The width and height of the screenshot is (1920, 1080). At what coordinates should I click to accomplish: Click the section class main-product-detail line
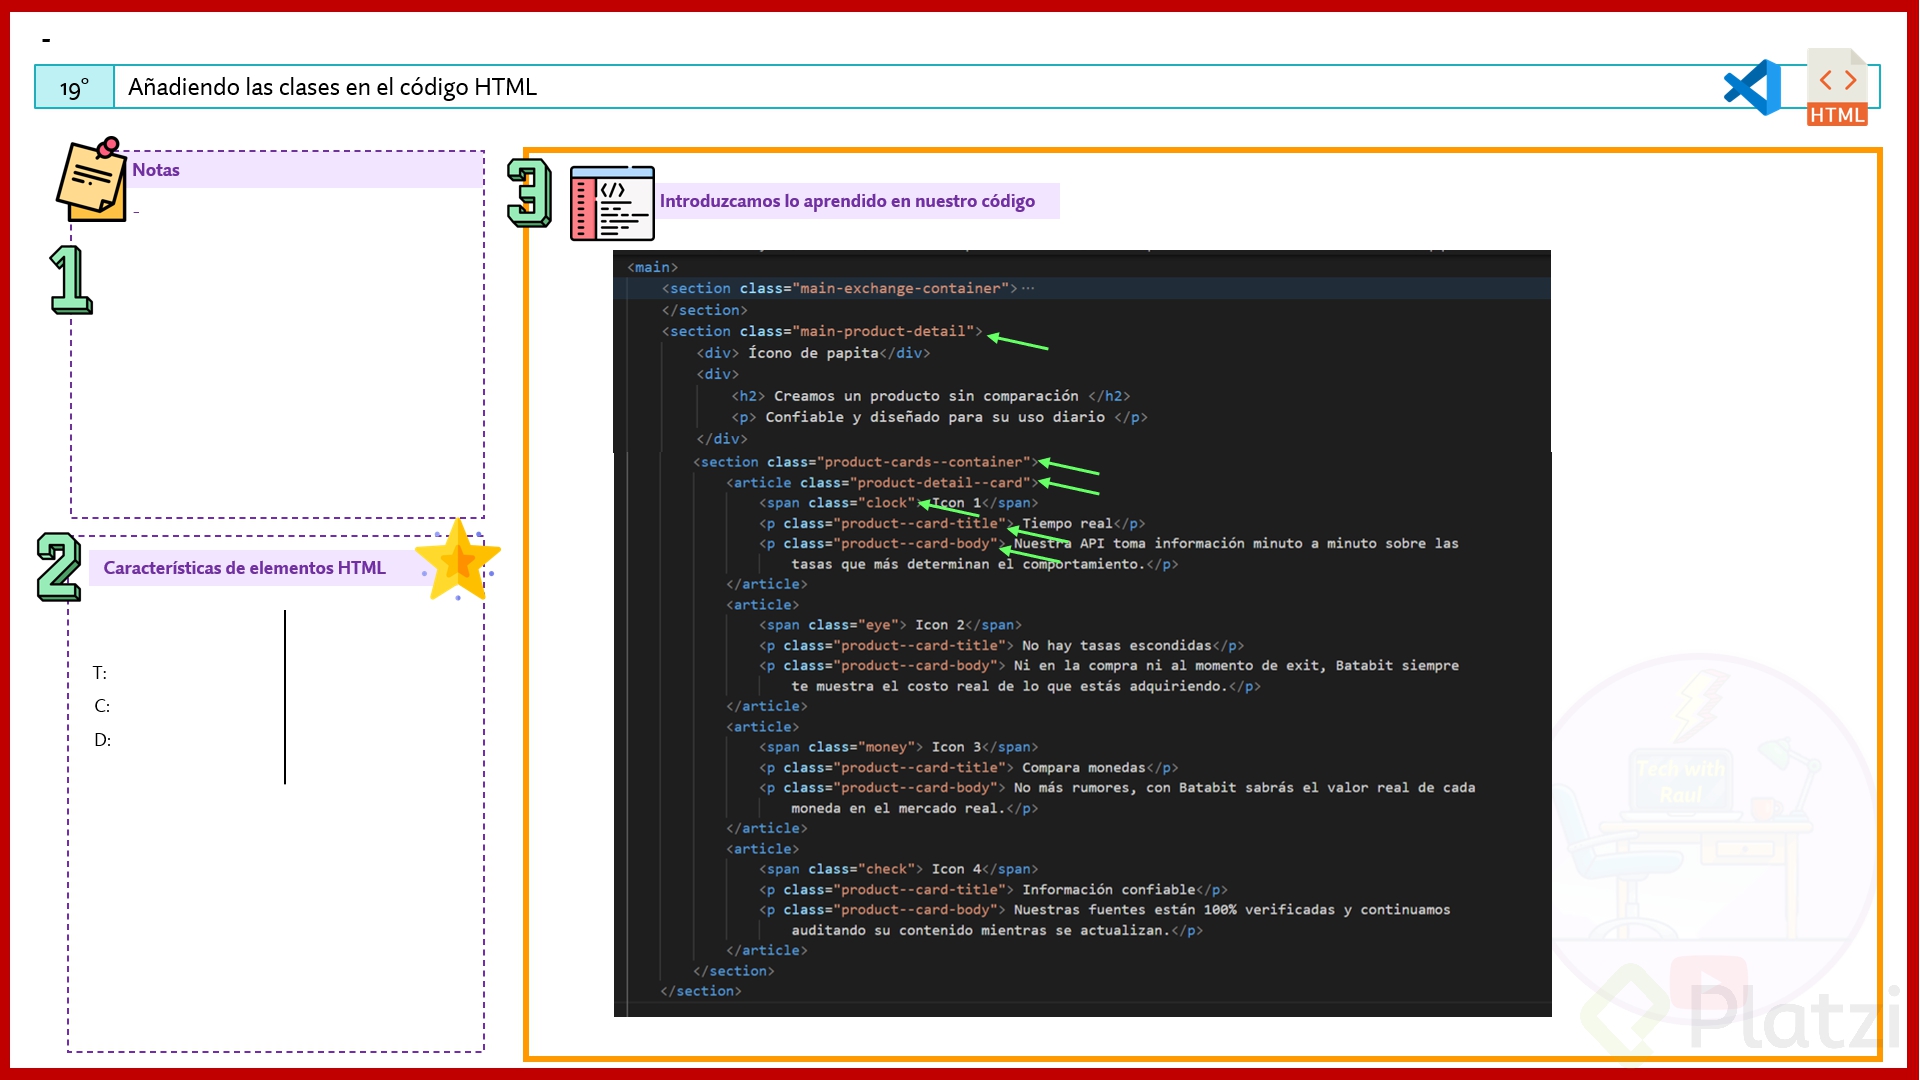click(822, 331)
